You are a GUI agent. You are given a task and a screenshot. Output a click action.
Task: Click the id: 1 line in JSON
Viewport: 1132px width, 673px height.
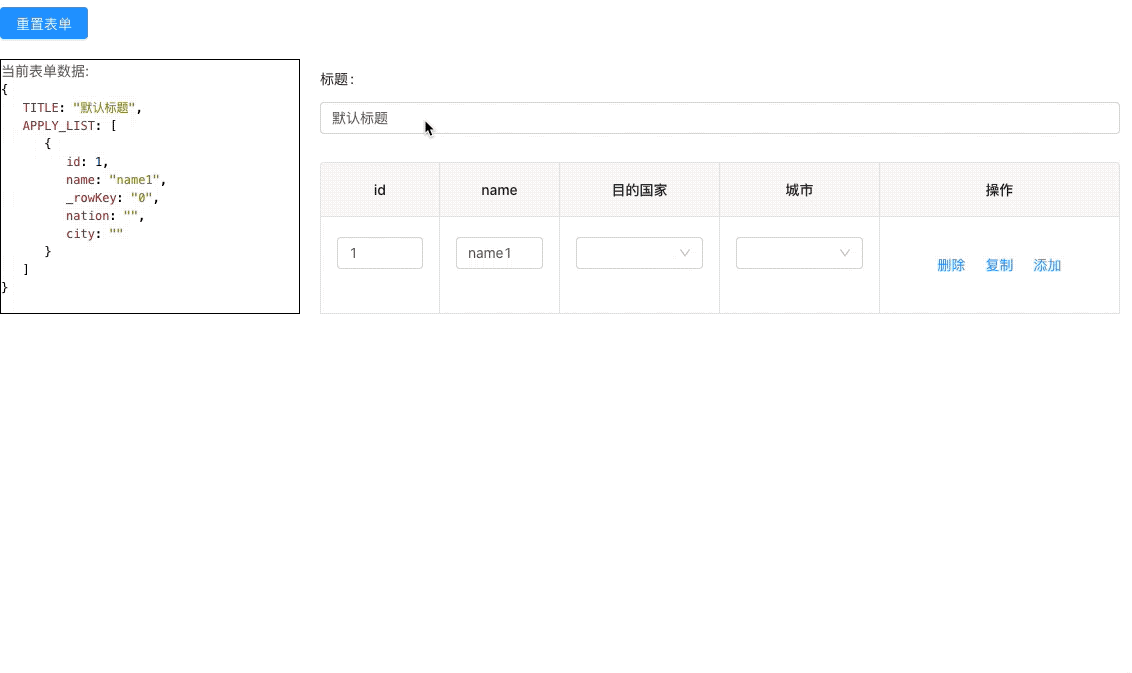tap(87, 162)
